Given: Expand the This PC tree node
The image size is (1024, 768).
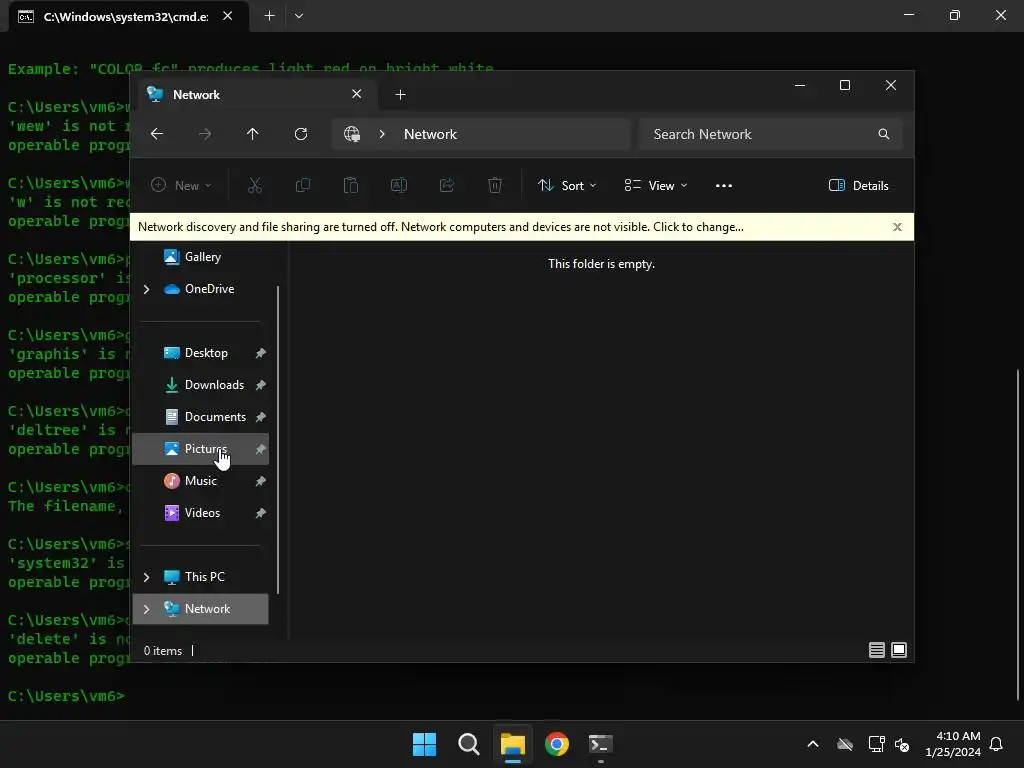Looking at the screenshot, I should (147, 577).
